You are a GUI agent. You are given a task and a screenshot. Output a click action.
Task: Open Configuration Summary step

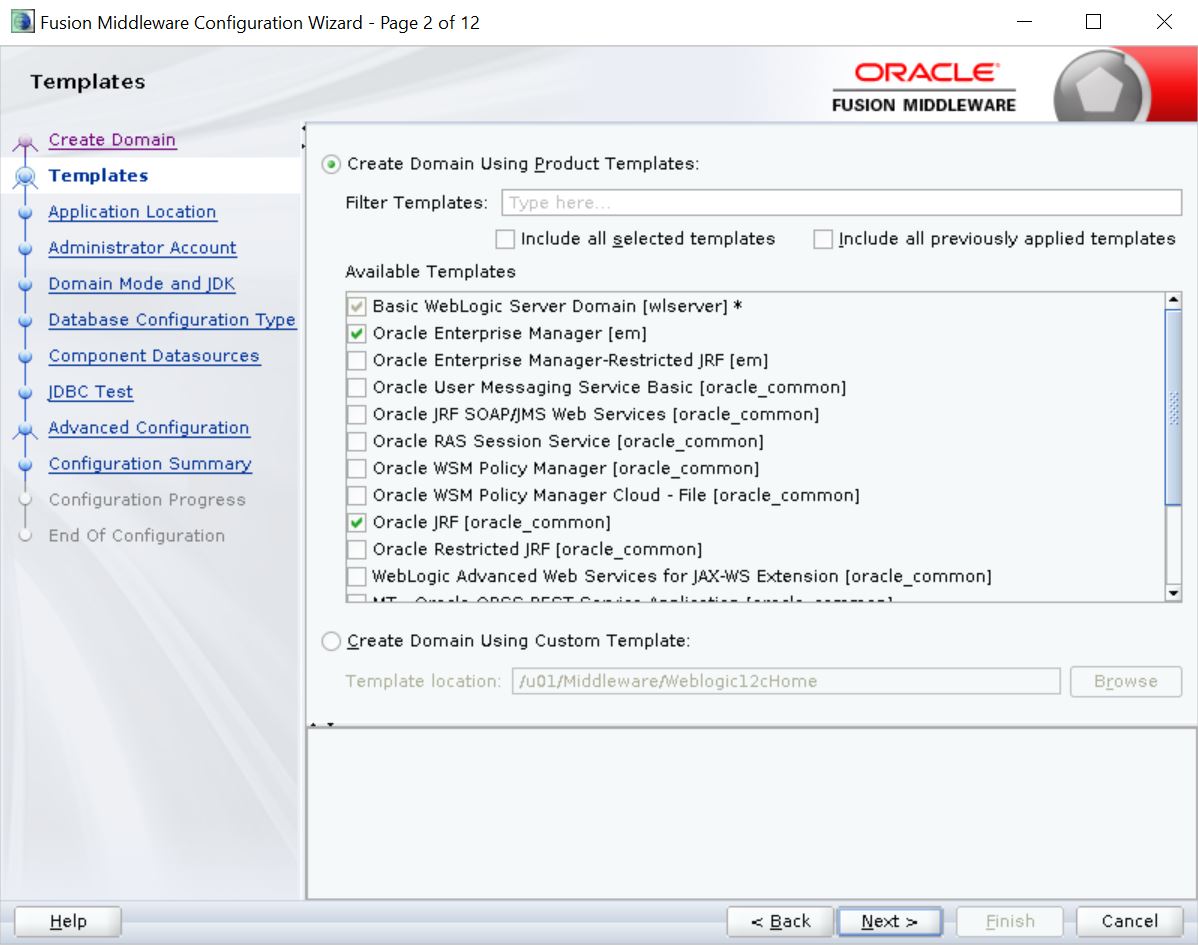150,464
